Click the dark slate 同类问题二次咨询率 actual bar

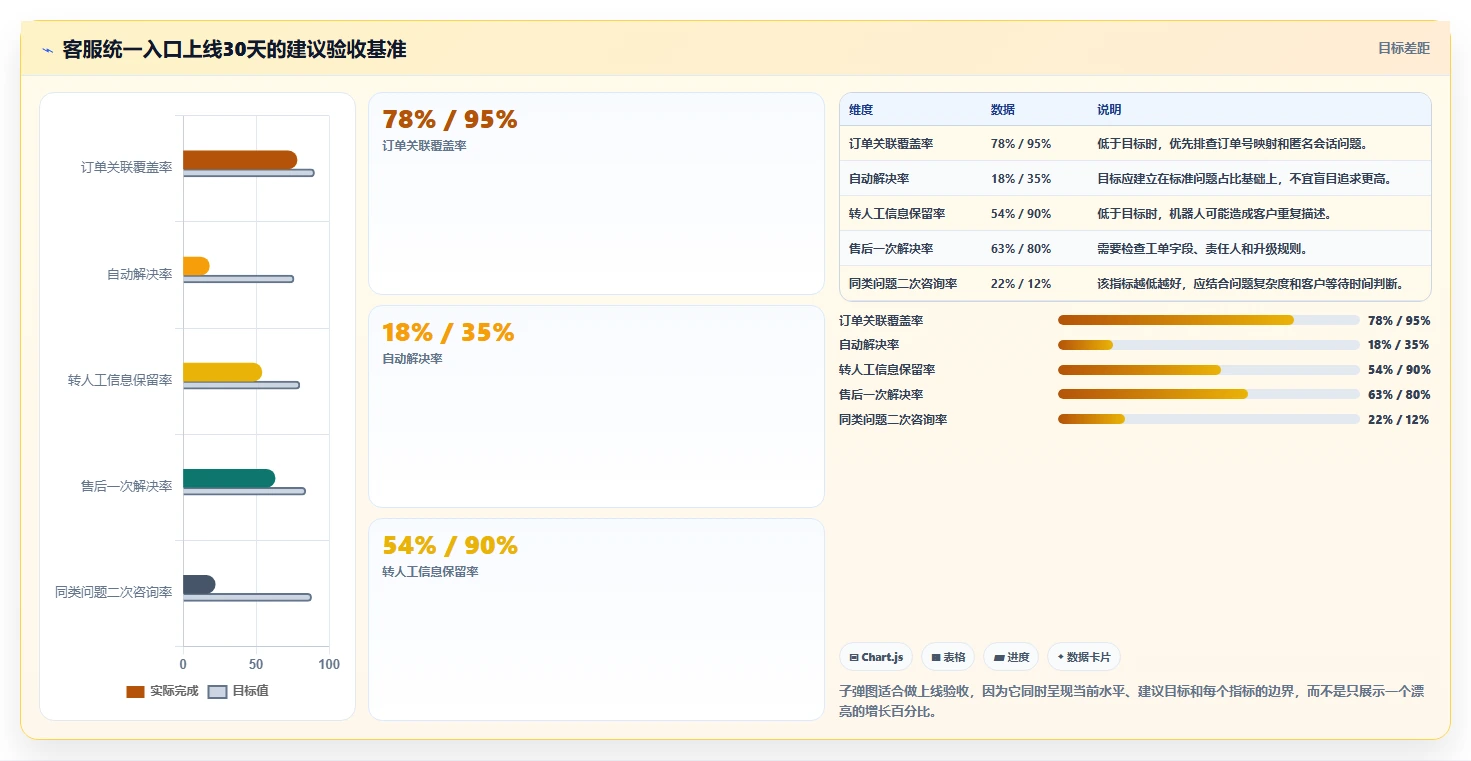199,584
